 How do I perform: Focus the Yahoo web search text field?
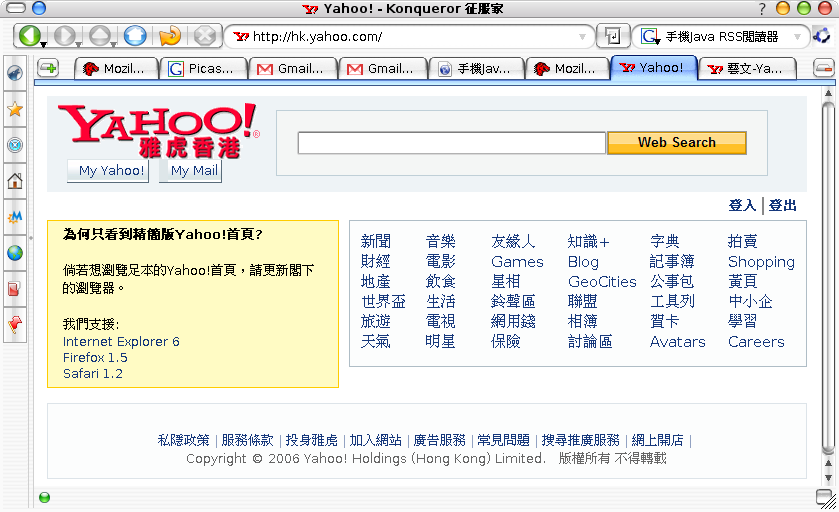coord(452,143)
